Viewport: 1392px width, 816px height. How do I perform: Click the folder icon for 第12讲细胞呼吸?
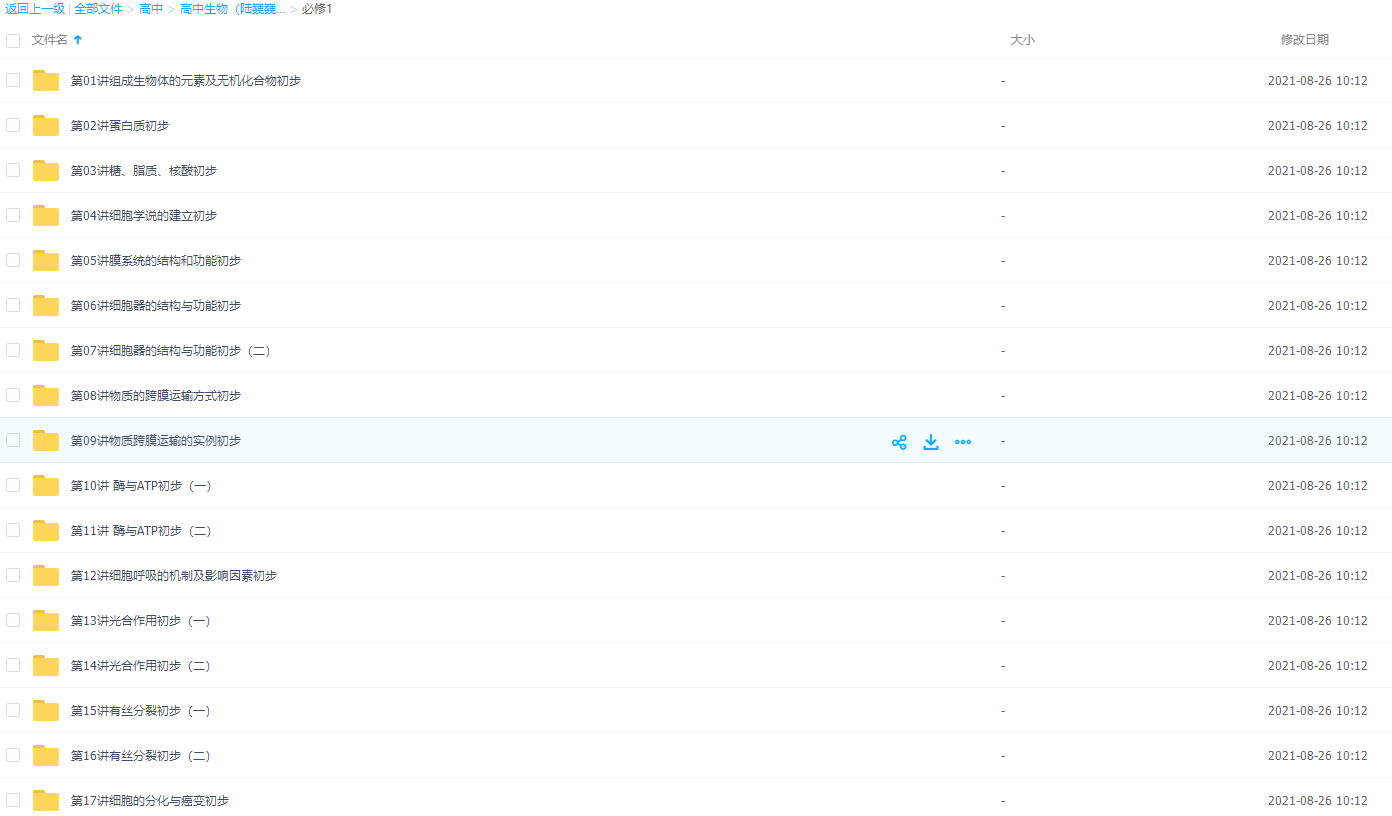coord(46,576)
